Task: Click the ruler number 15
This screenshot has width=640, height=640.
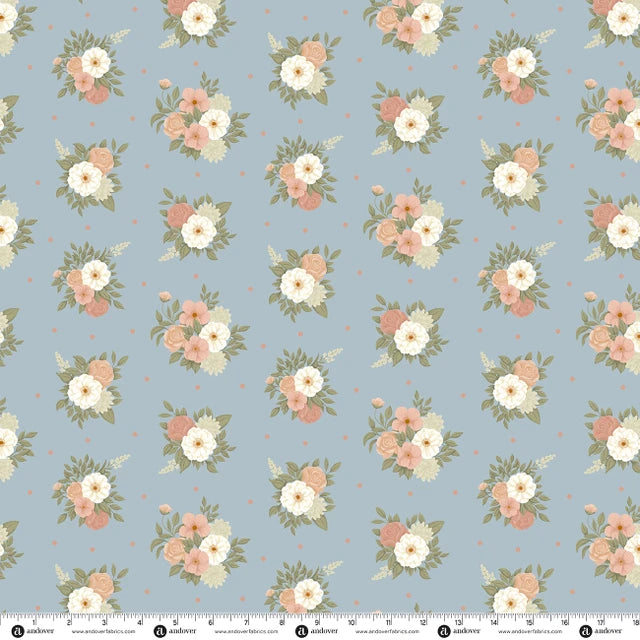Action: [x=529, y=623]
